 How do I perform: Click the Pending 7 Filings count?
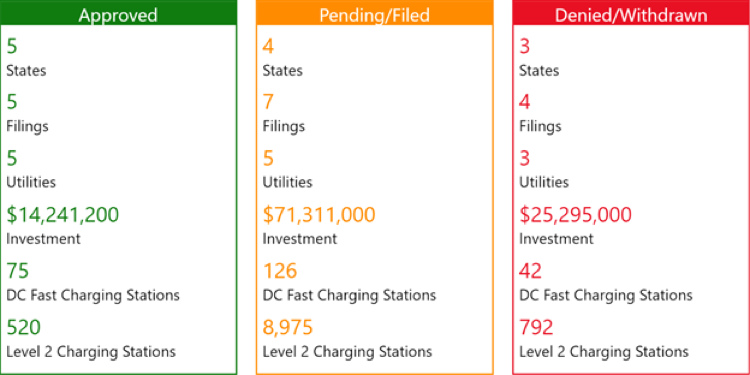tap(268, 102)
